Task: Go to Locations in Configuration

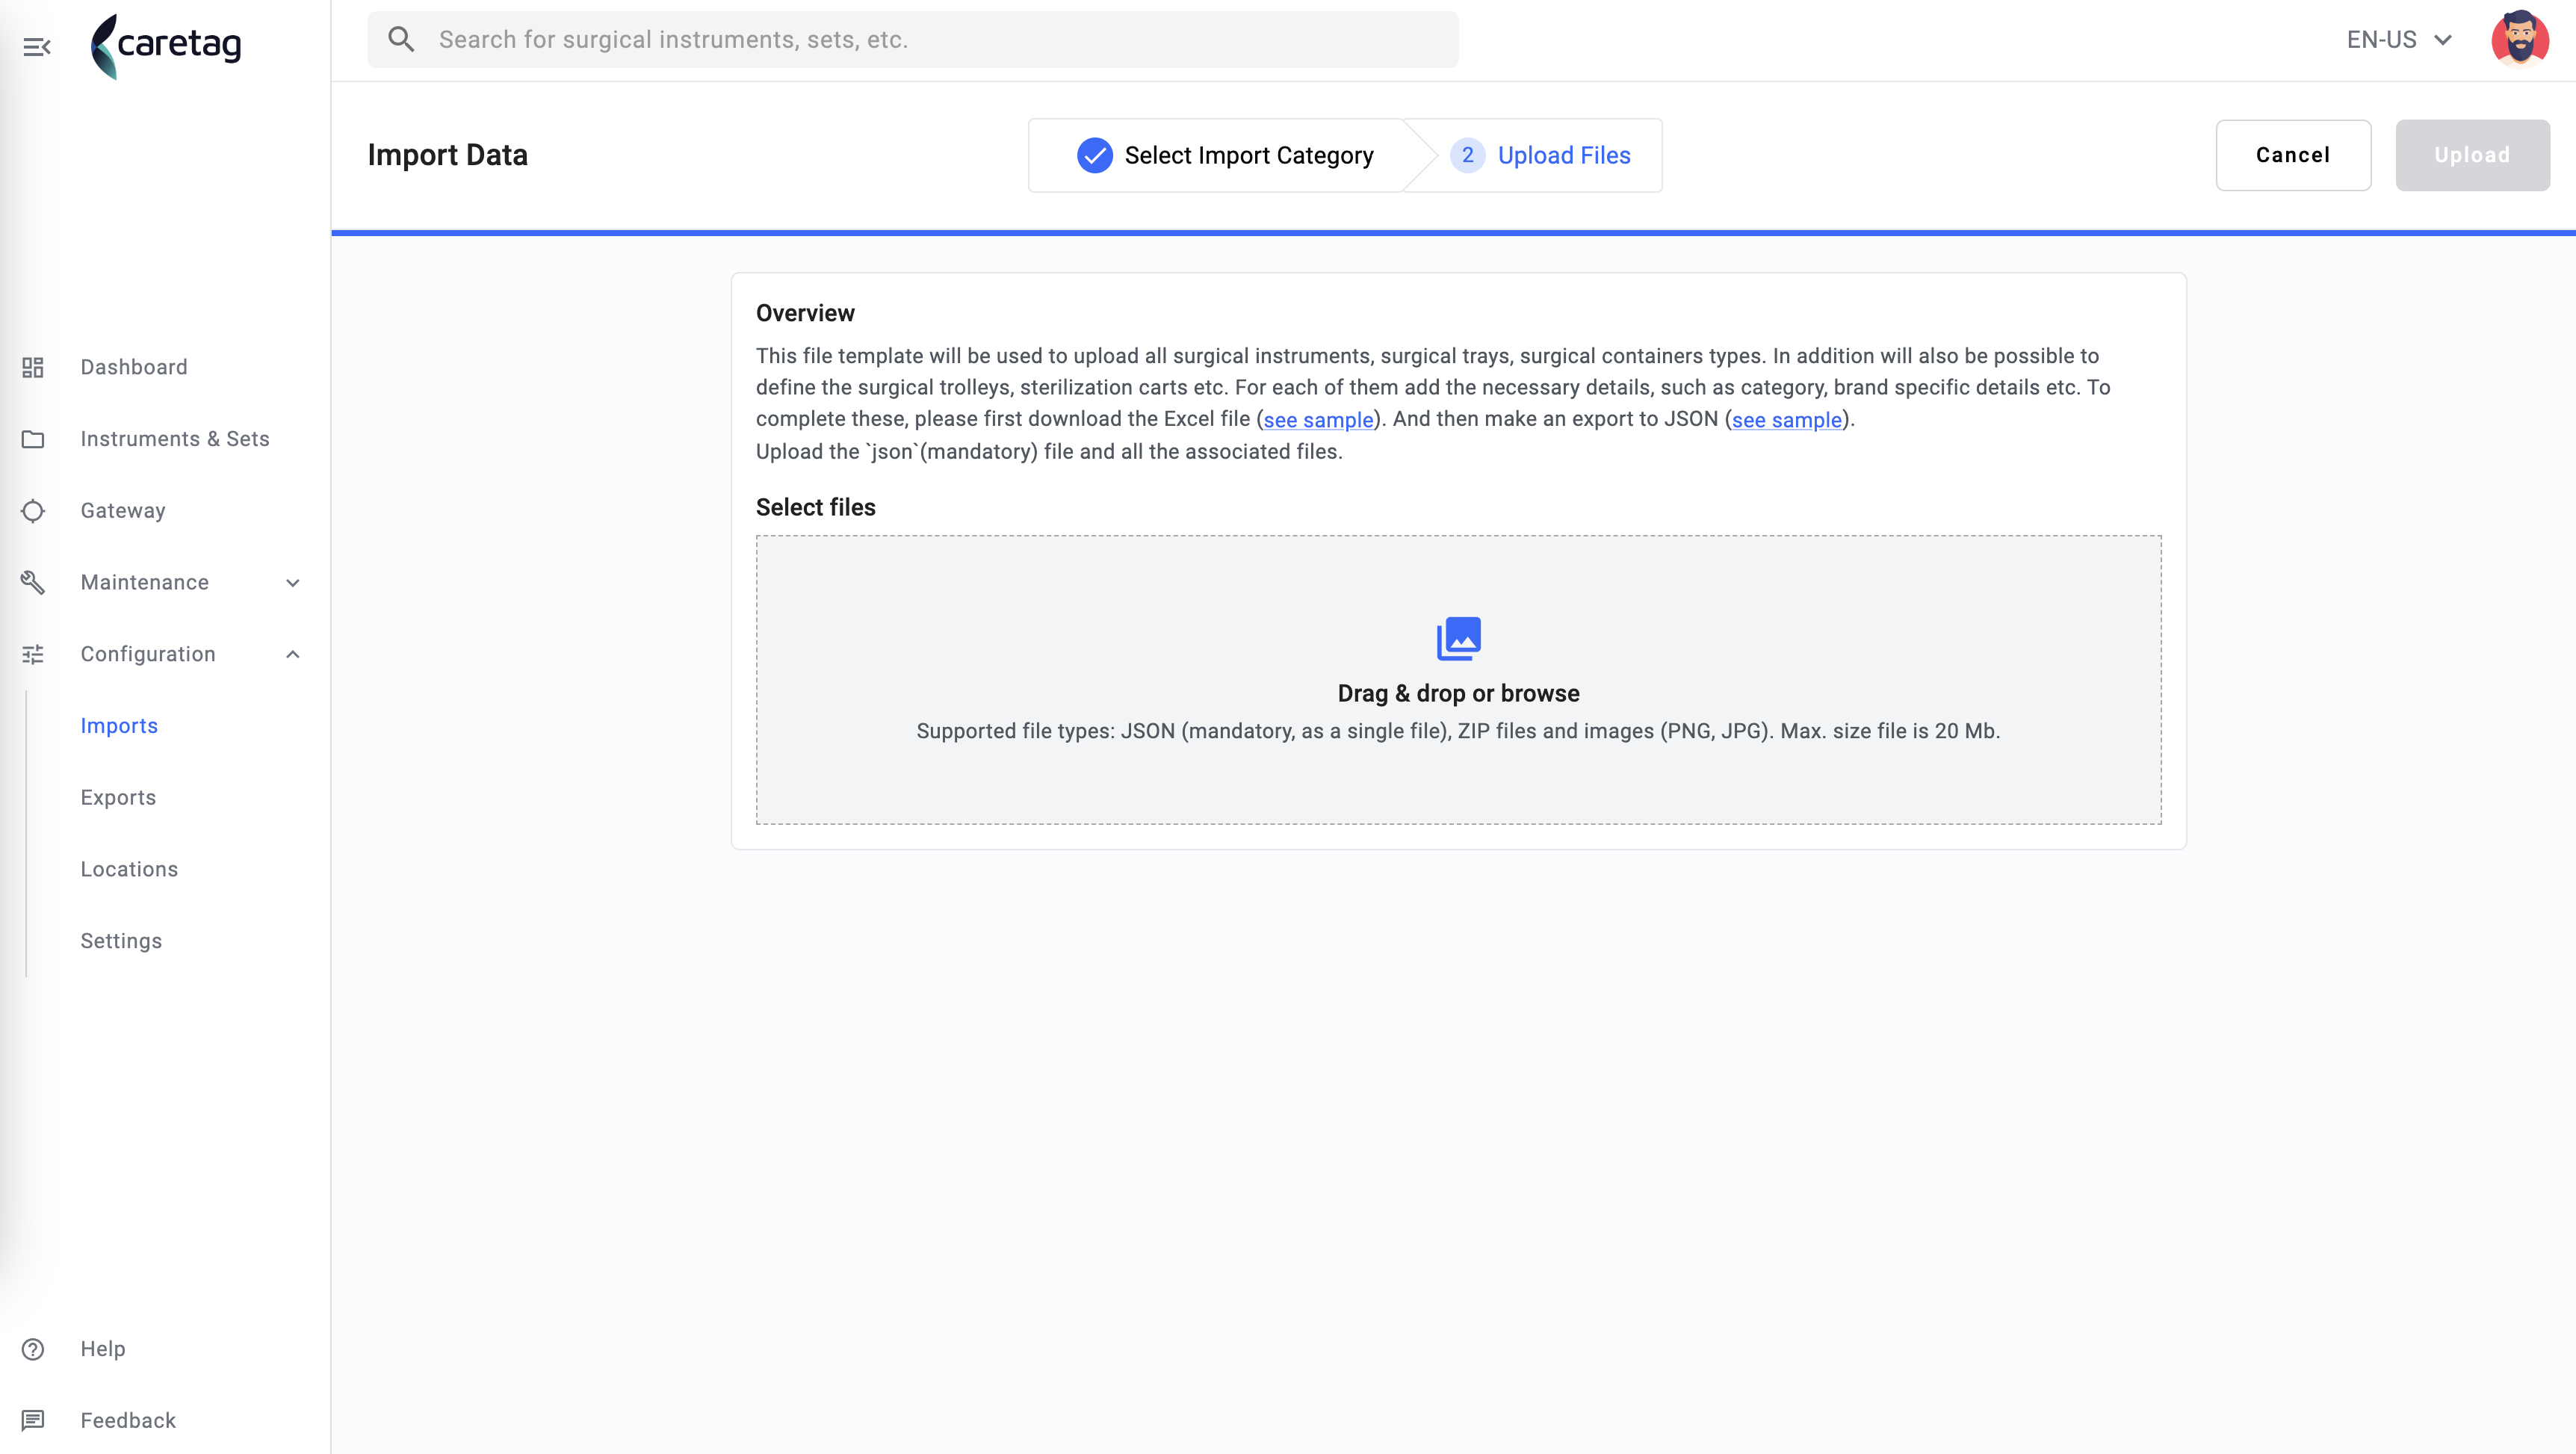Action: click(x=129, y=869)
